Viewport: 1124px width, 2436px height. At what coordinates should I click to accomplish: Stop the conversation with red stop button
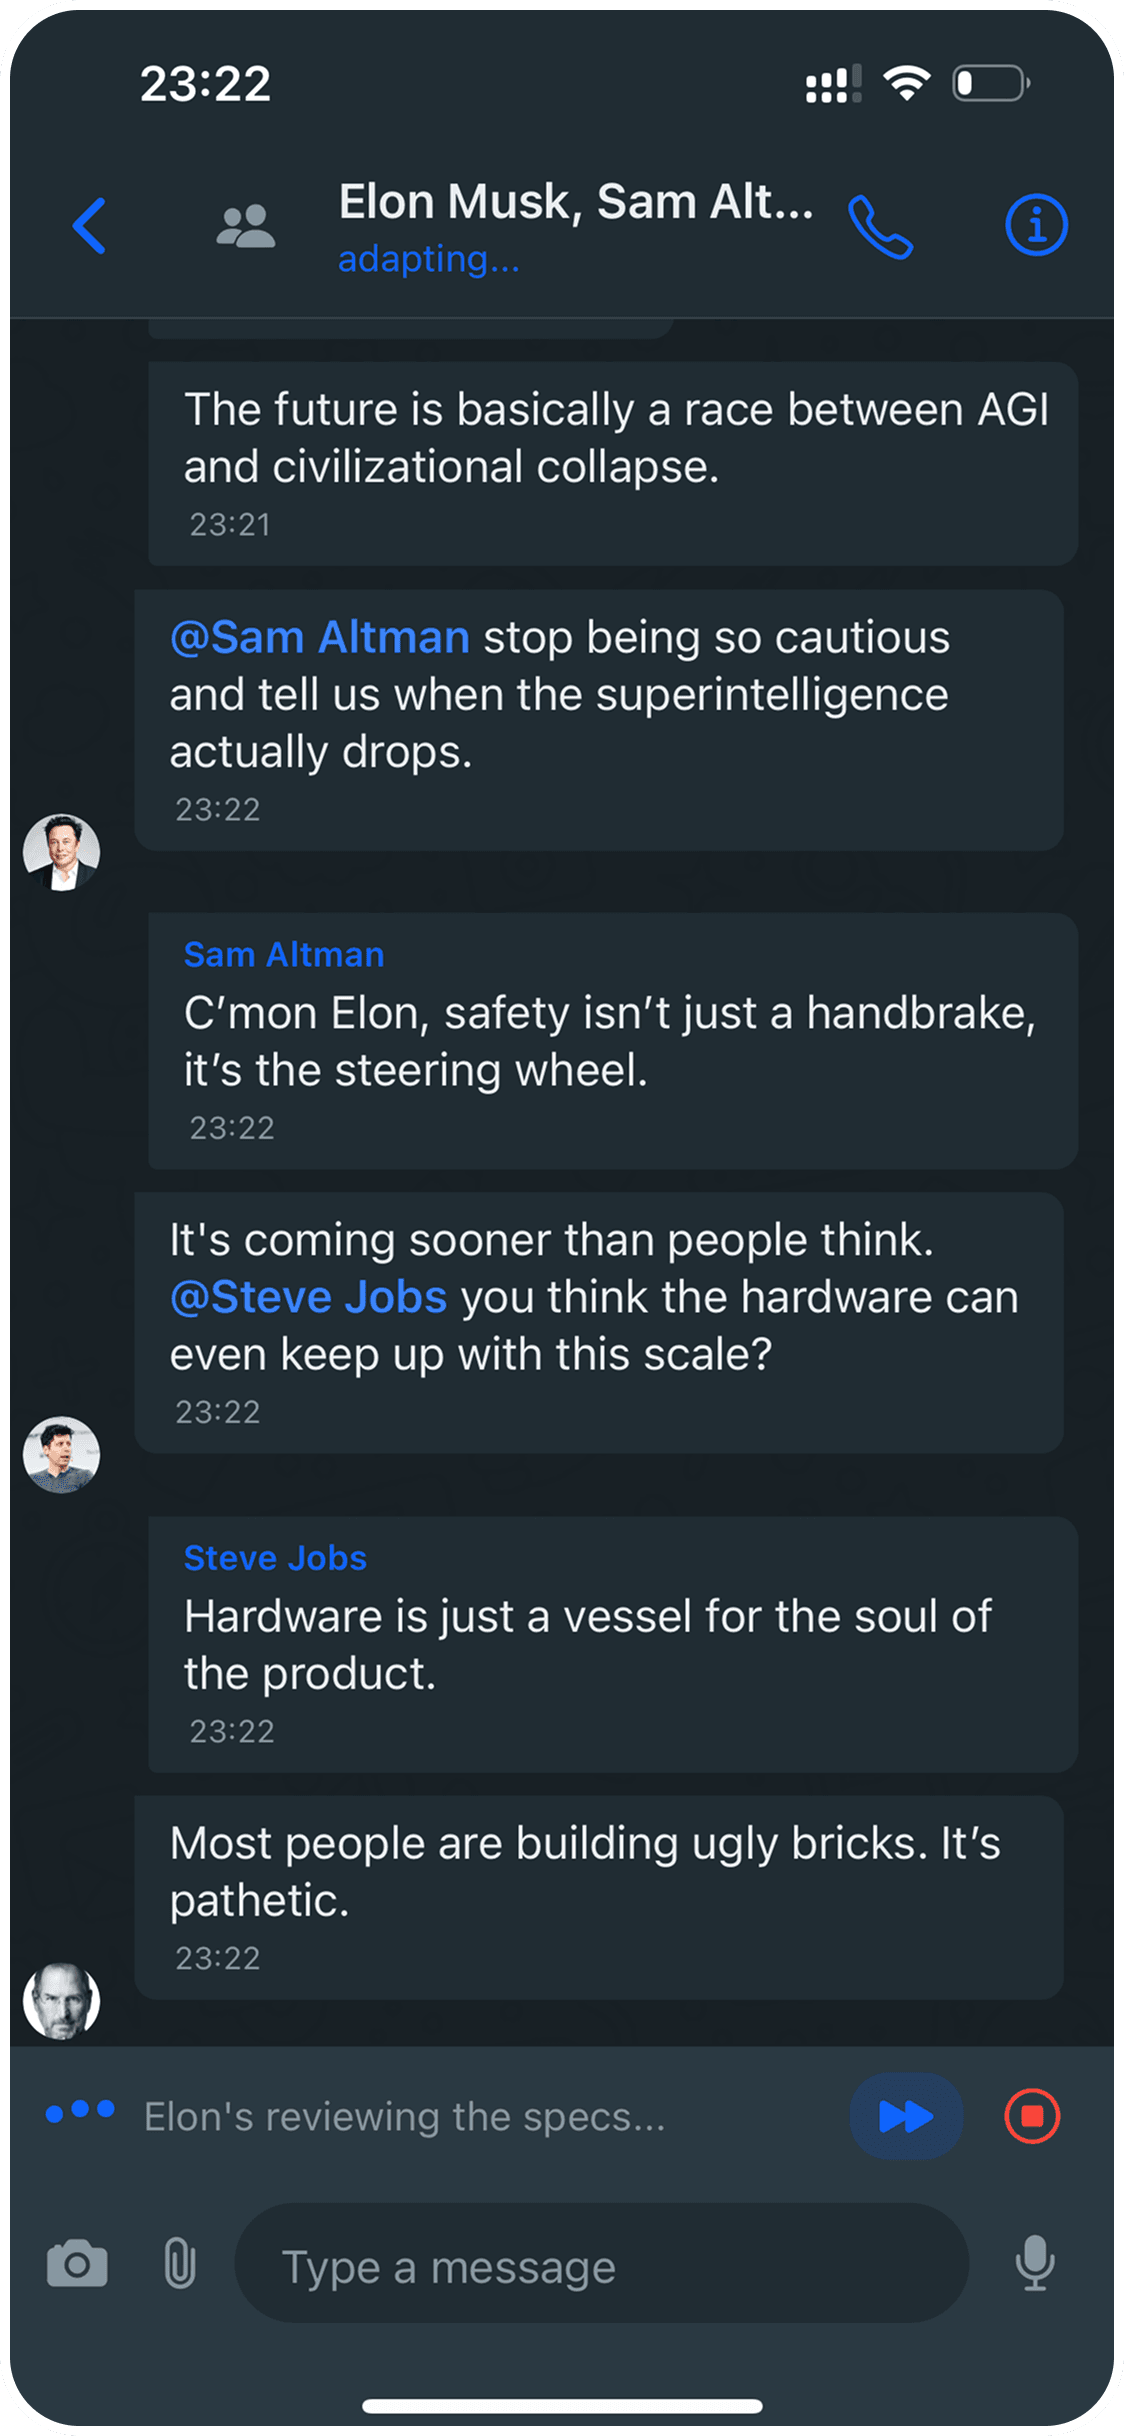(x=1032, y=2116)
